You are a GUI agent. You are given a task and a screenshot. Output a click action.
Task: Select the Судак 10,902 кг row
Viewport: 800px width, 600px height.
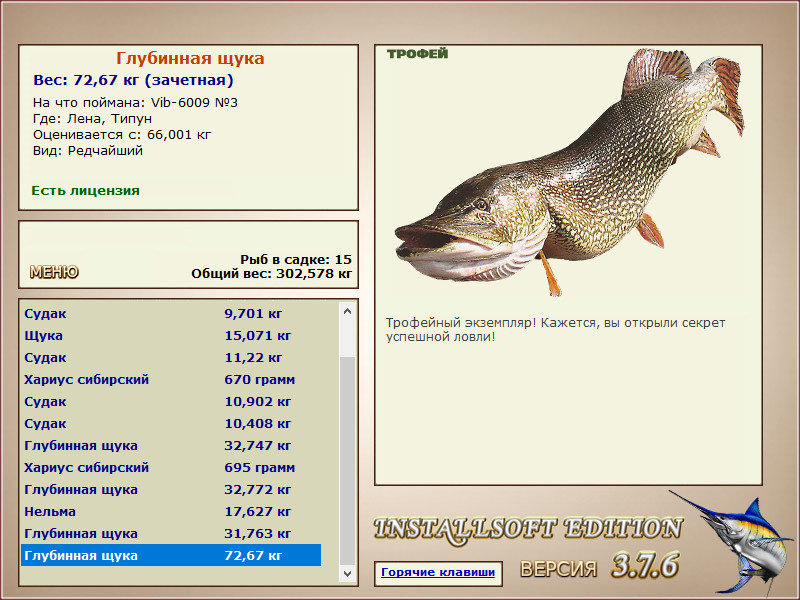pyautogui.click(x=171, y=401)
